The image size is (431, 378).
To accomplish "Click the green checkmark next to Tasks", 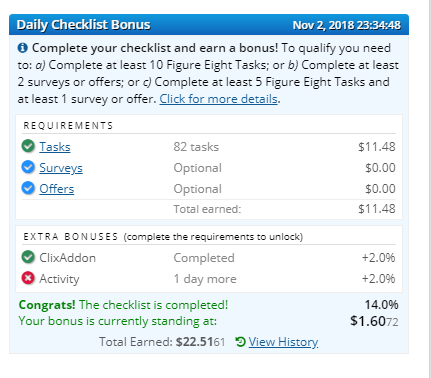I will [x=28, y=146].
